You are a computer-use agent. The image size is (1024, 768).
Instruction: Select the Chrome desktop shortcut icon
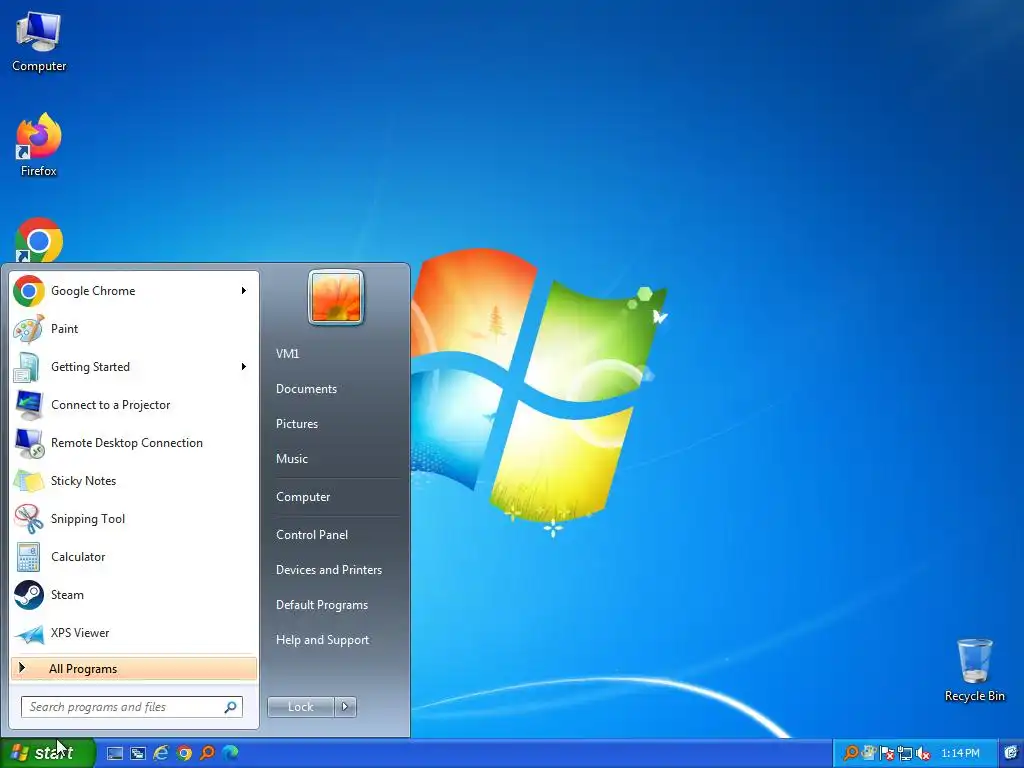[39, 240]
